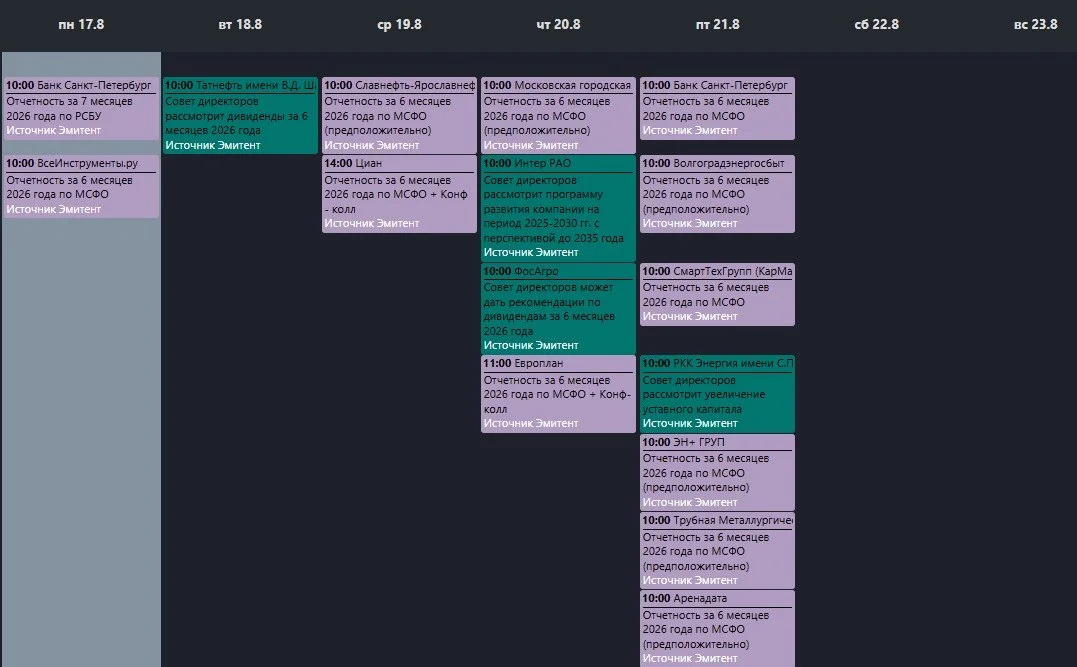Select the Monday 17.8 column header
This screenshot has width=1077, height=667.
coord(81,25)
